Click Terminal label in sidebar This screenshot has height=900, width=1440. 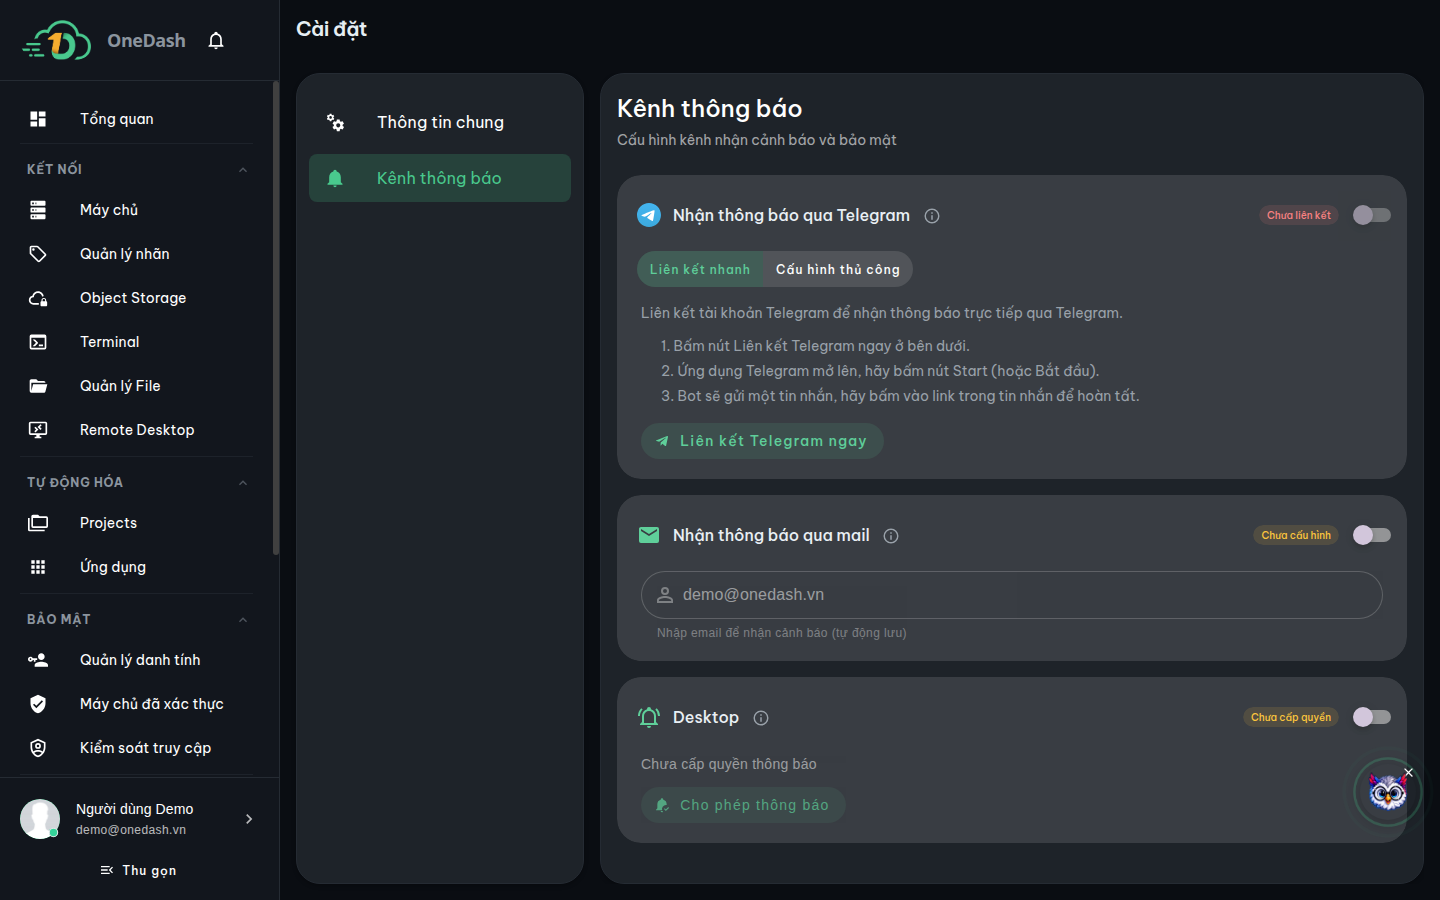pyautogui.click(x=110, y=342)
